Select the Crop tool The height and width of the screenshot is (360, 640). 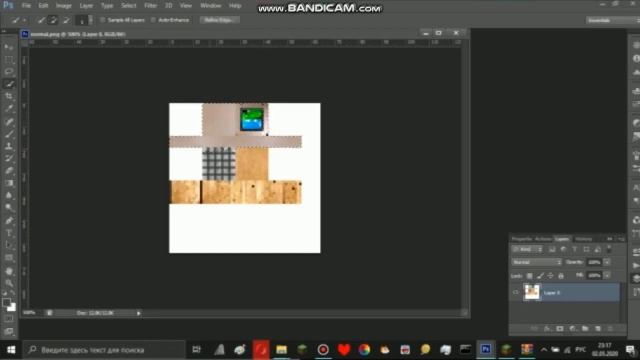pos(9,96)
